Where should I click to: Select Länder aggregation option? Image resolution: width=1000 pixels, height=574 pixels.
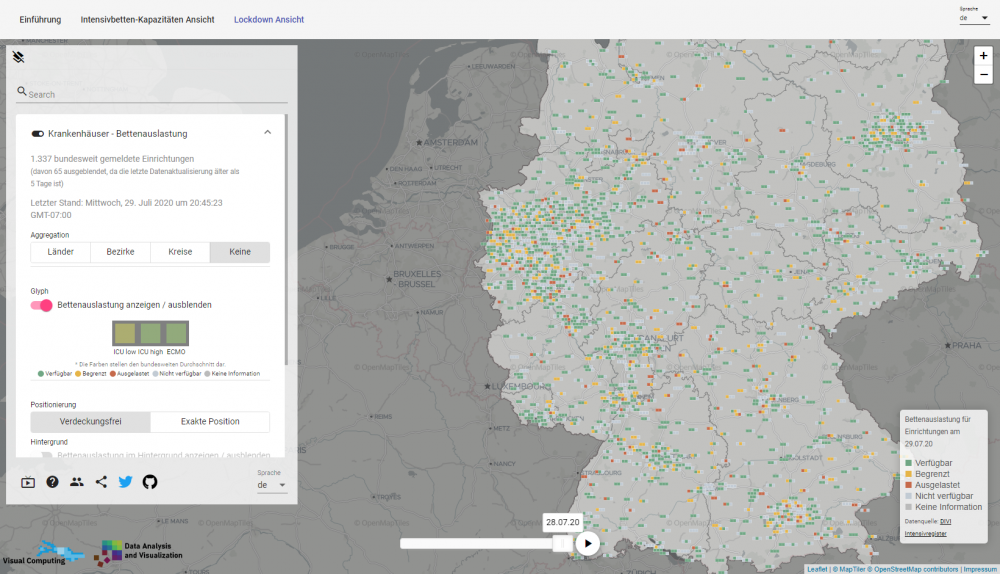click(60, 252)
